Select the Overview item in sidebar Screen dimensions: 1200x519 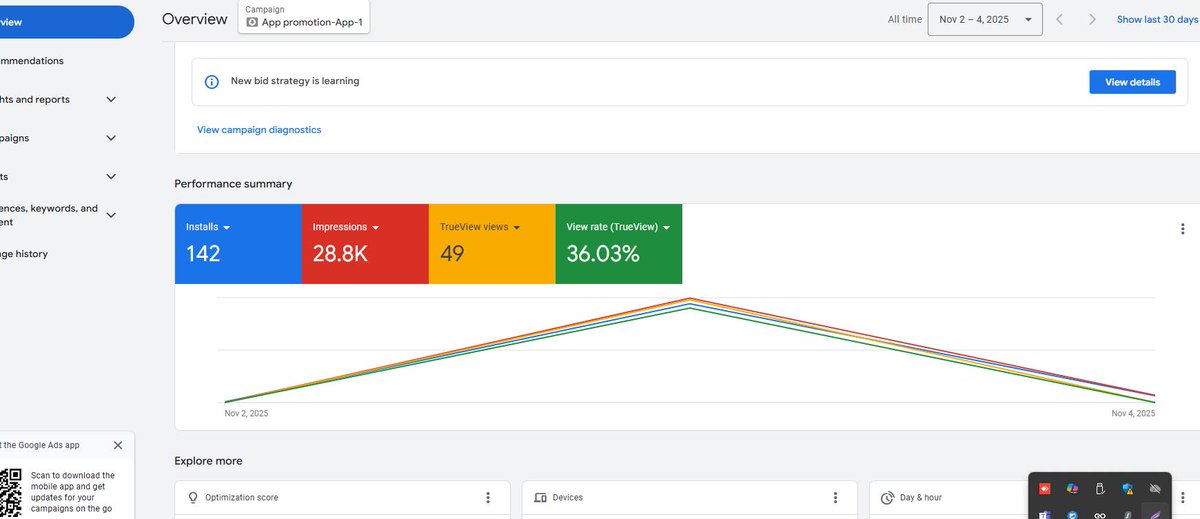66,22
